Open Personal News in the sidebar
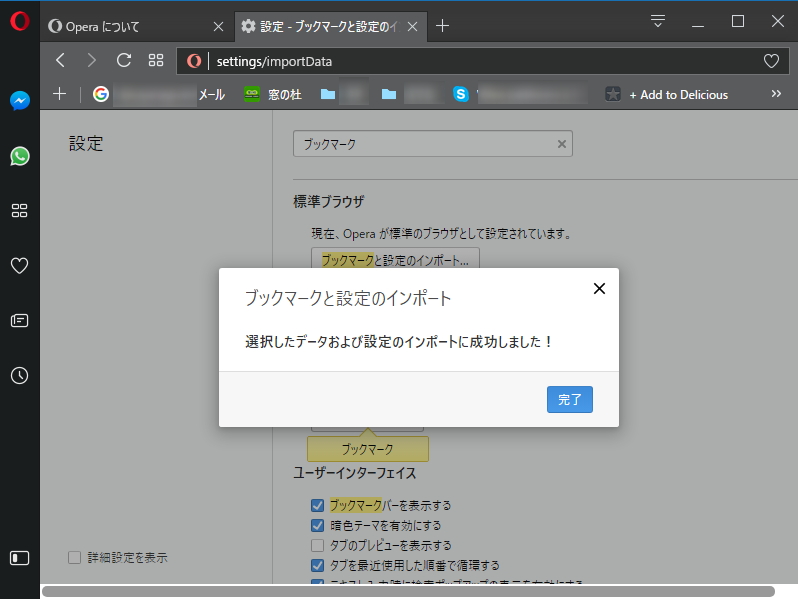 (19, 321)
